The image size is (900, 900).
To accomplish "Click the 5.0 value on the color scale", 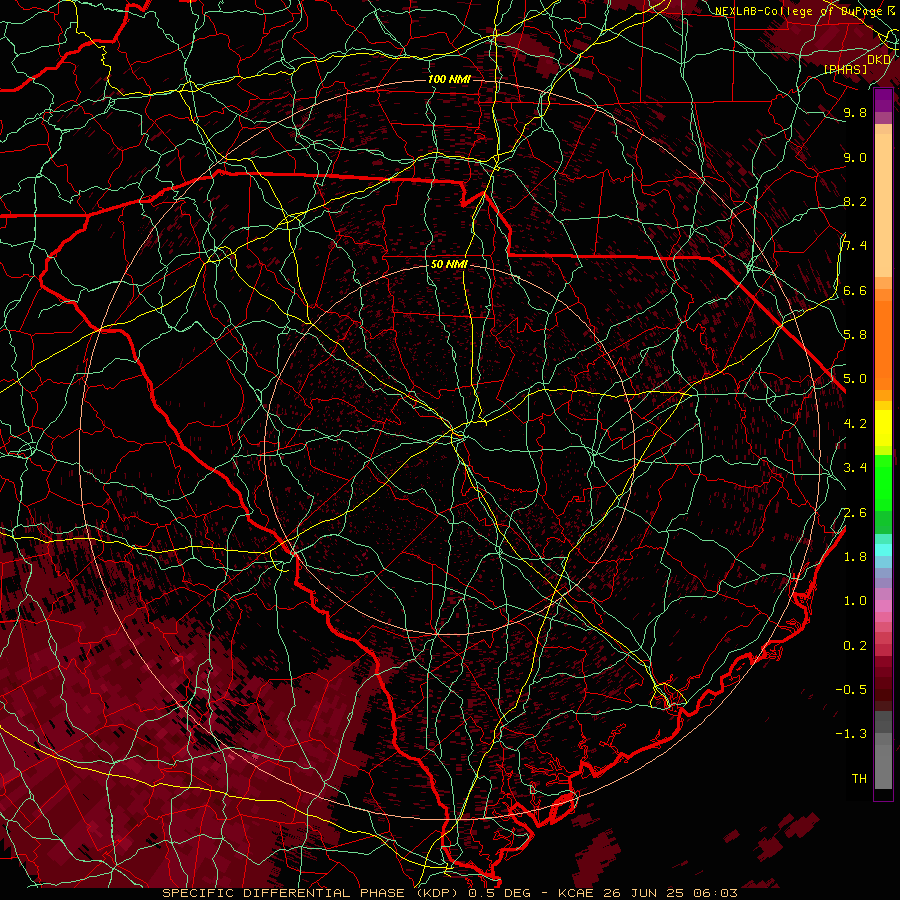I will (855, 379).
